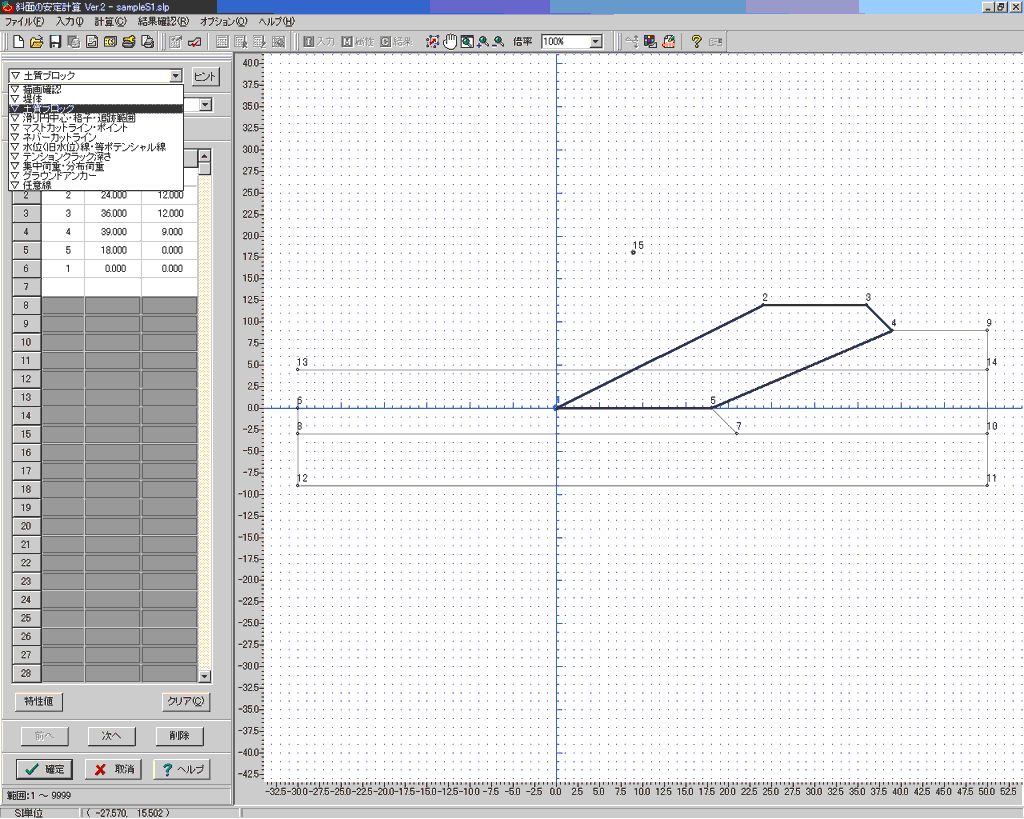Click the first greyed table icon
Screen dimensions: 1024x819
(222, 42)
